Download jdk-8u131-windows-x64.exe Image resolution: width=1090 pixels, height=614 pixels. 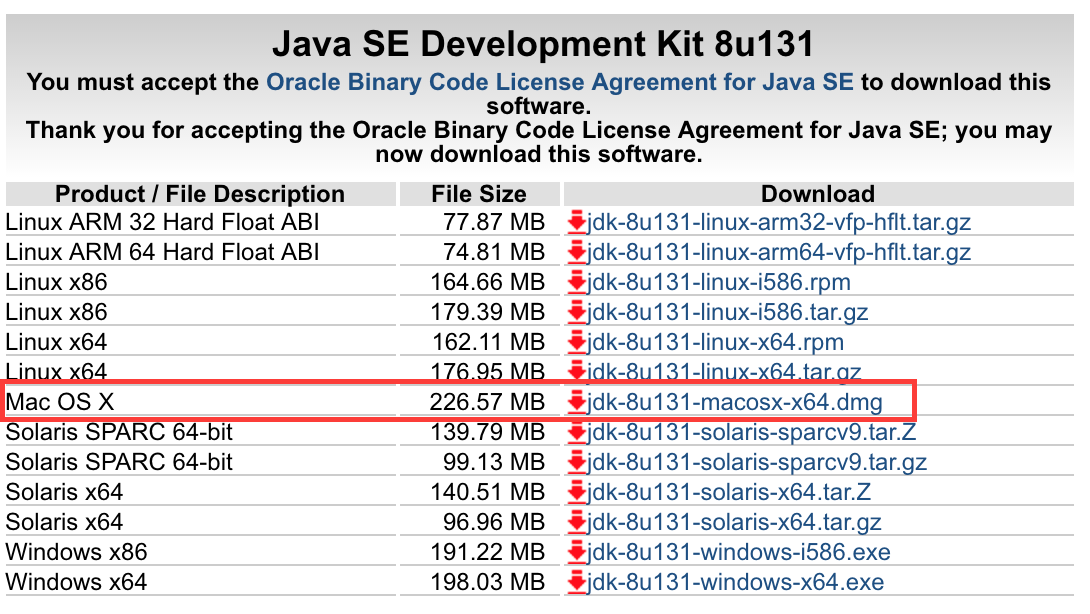pos(718,582)
